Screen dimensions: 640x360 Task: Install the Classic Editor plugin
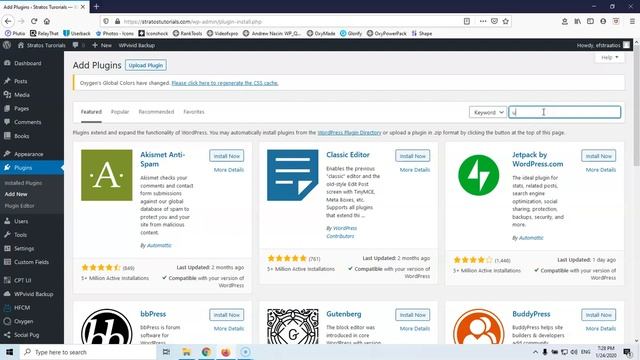(x=412, y=156)
